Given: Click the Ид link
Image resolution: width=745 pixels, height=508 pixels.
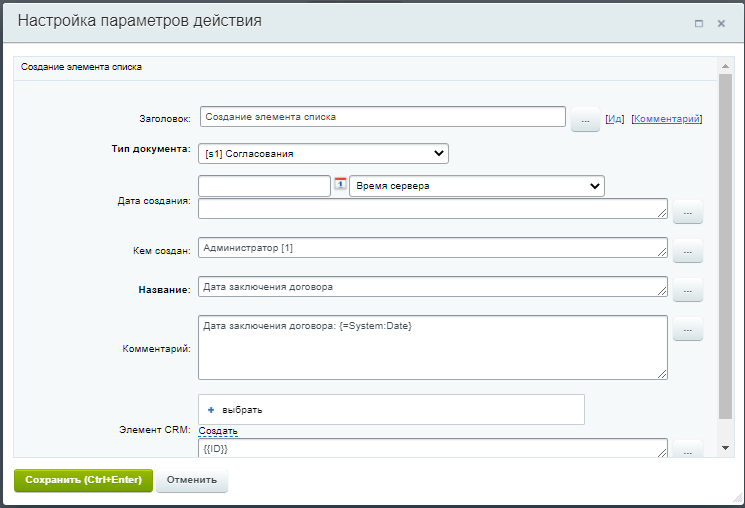Looking at the screenshot, I should point(615,119).
